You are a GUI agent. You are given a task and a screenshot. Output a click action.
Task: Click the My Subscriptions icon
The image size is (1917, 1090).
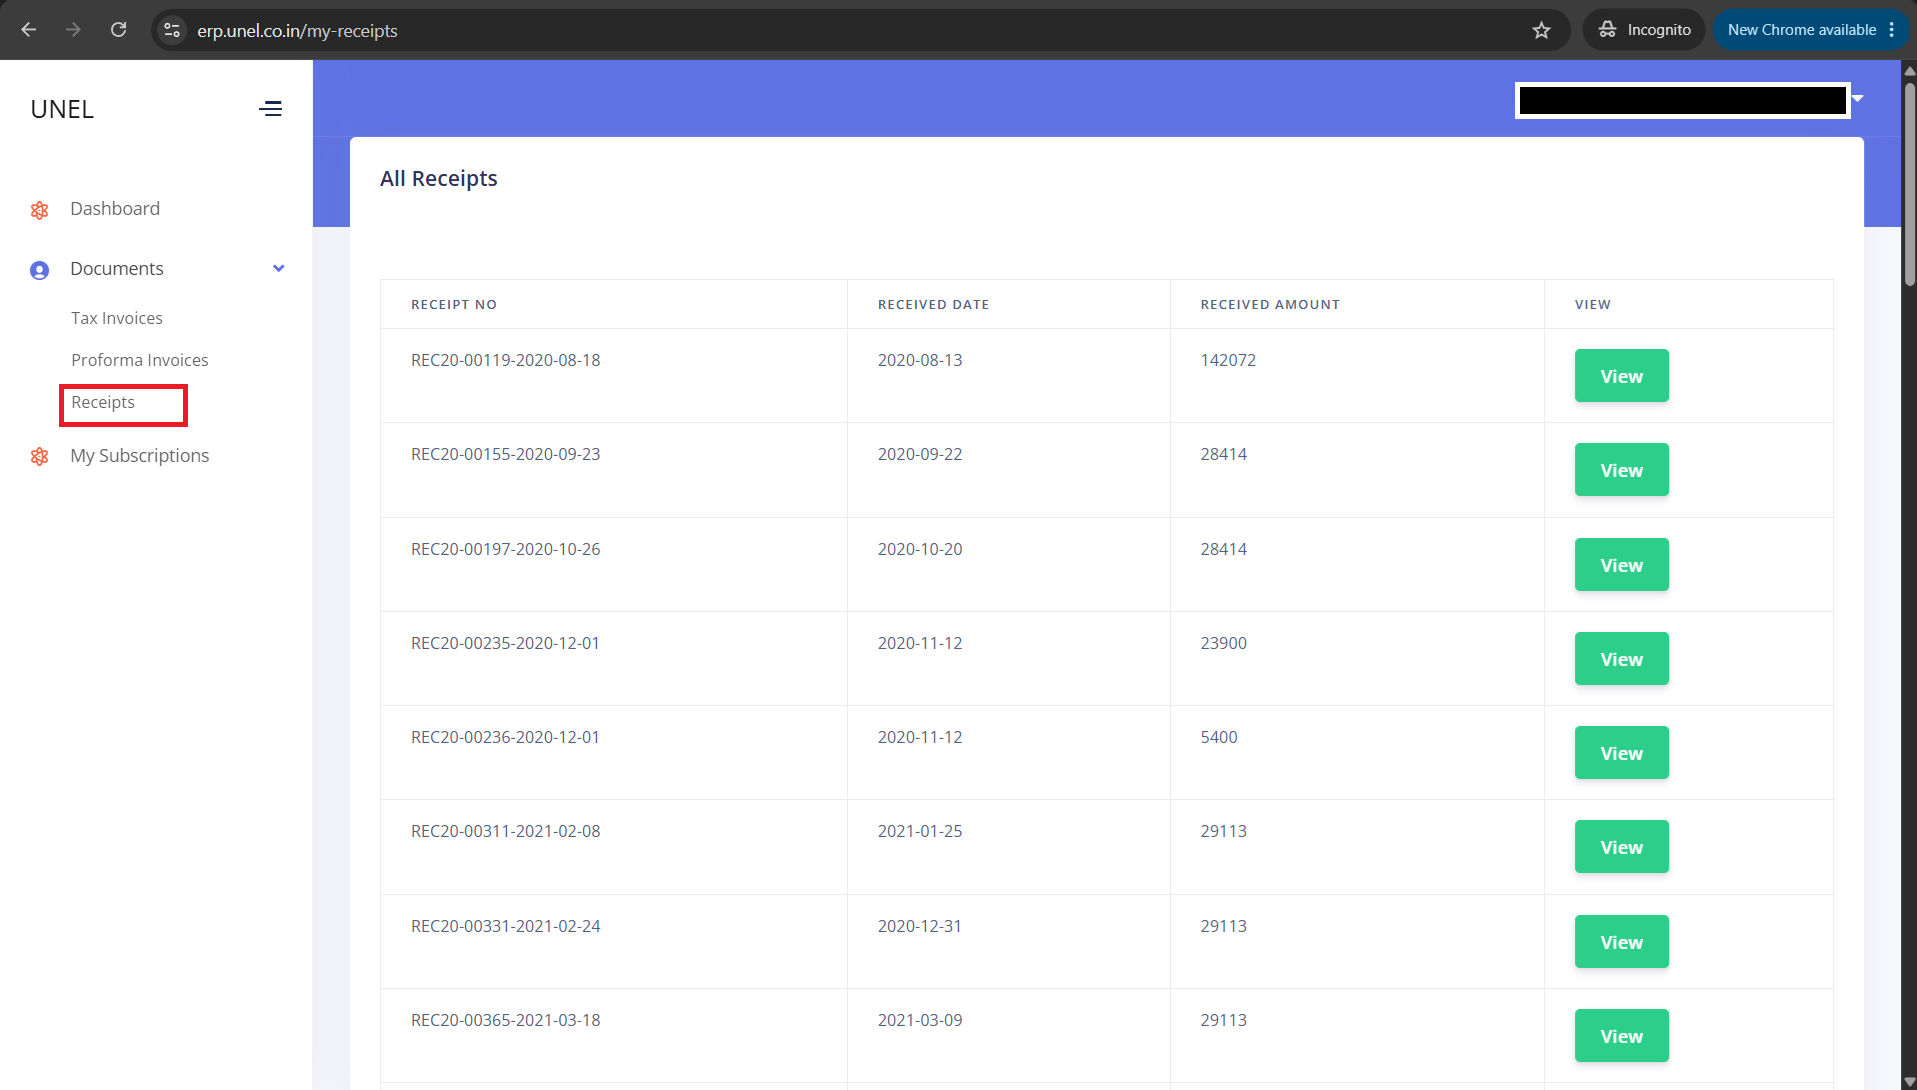point(39,457)
